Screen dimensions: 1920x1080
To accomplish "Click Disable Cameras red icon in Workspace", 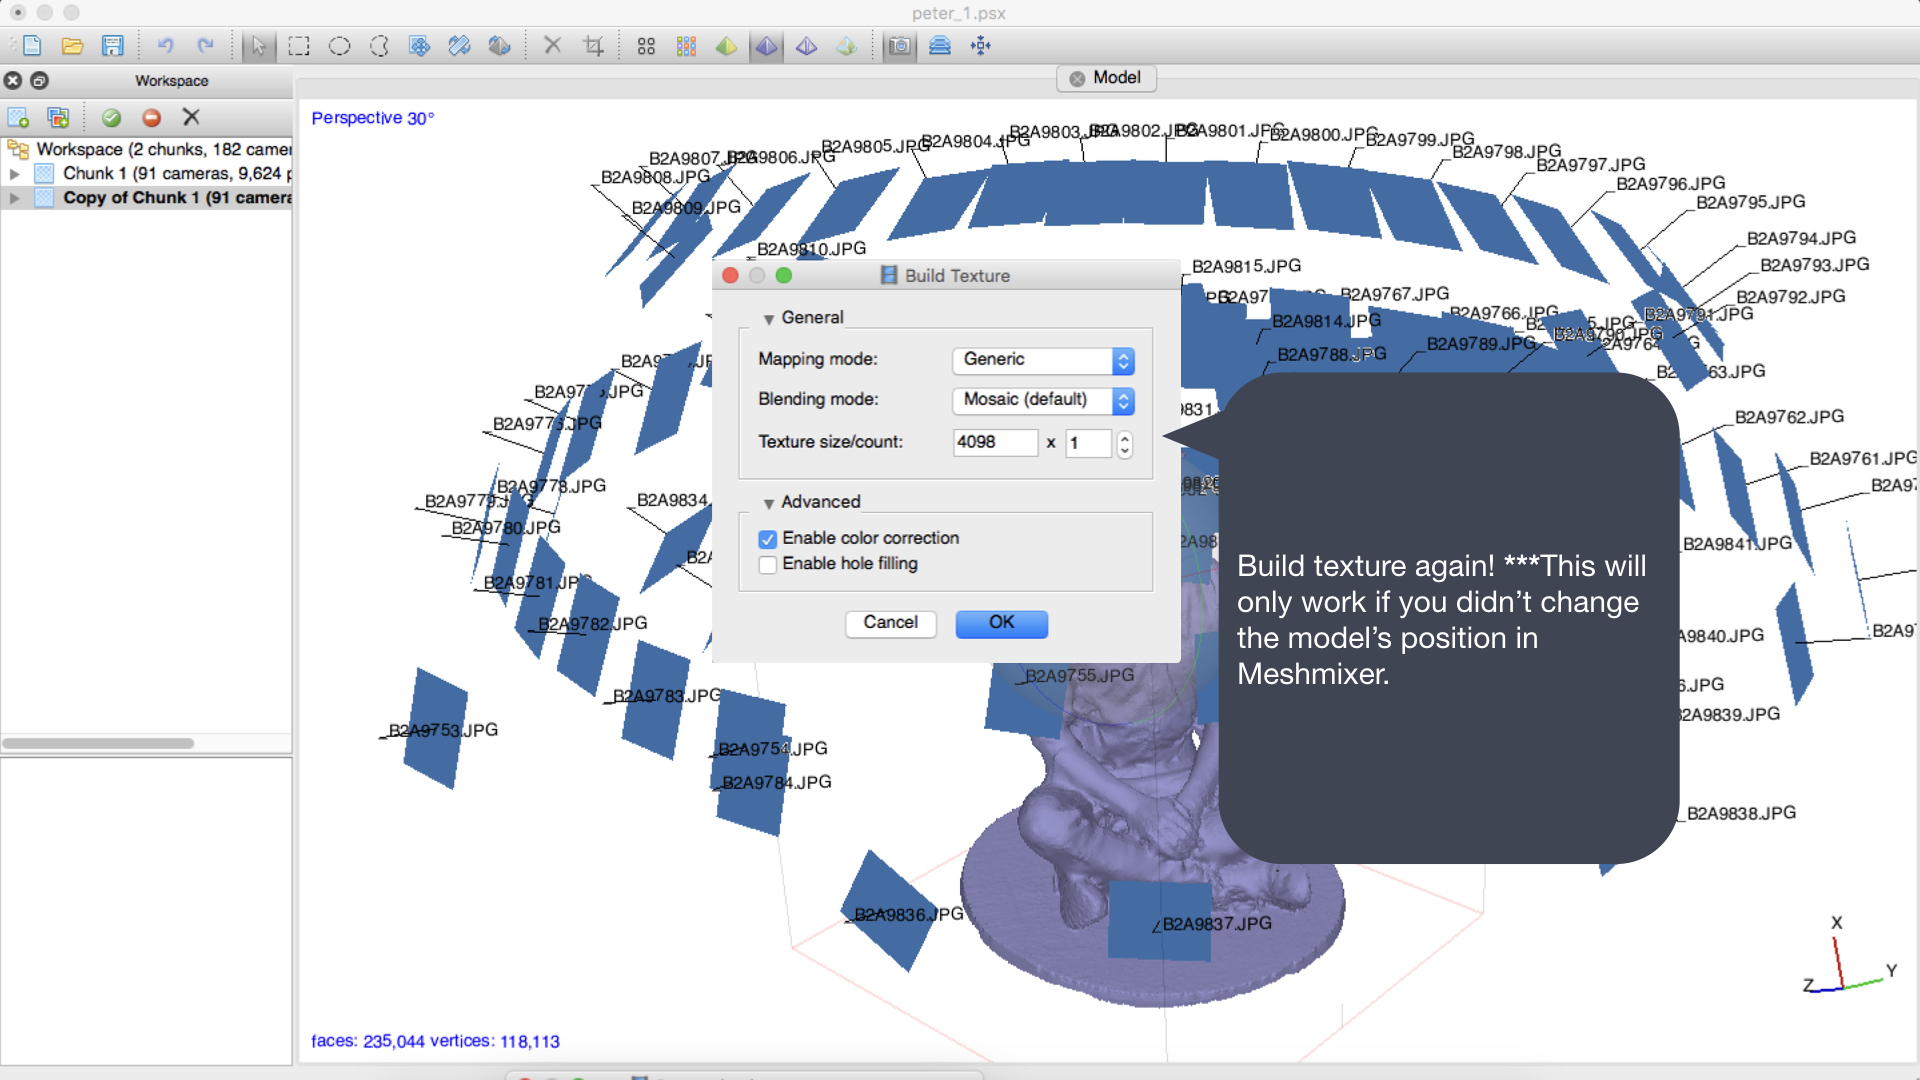I will click(x=151, y=118).
